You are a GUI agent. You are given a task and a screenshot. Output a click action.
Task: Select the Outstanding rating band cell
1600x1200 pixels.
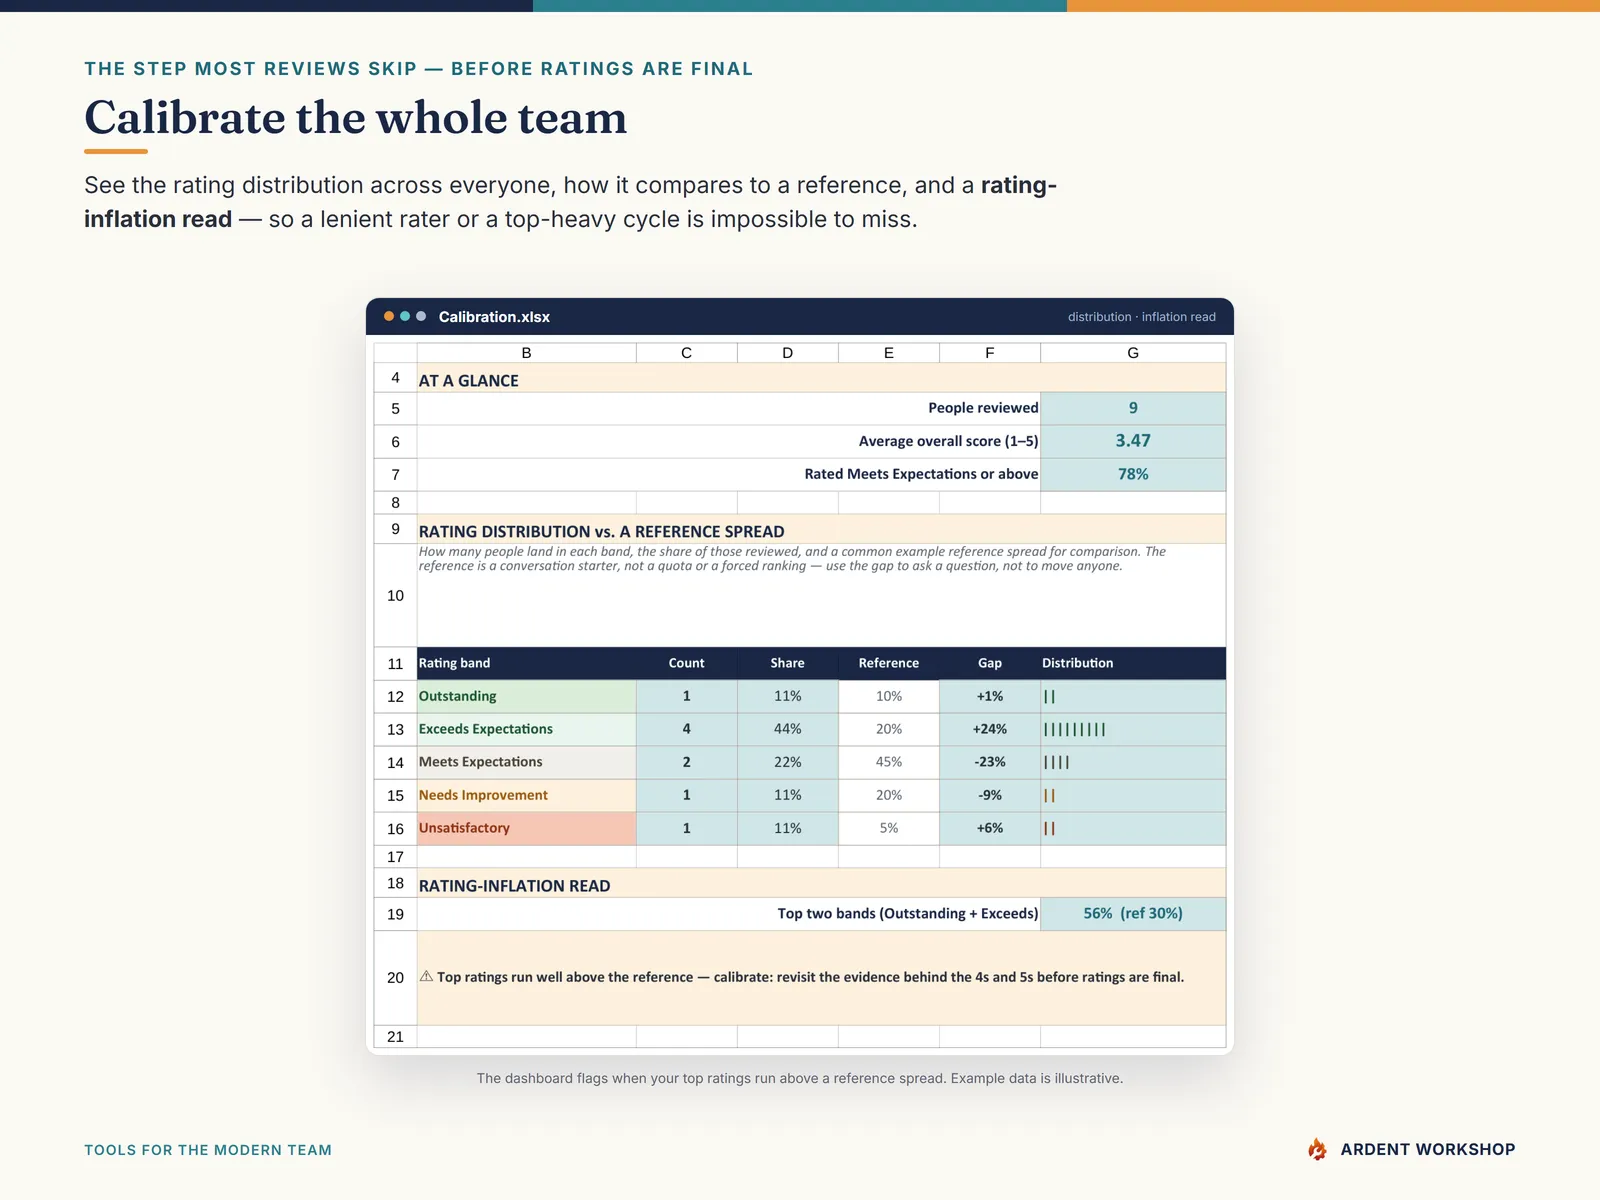526,696
